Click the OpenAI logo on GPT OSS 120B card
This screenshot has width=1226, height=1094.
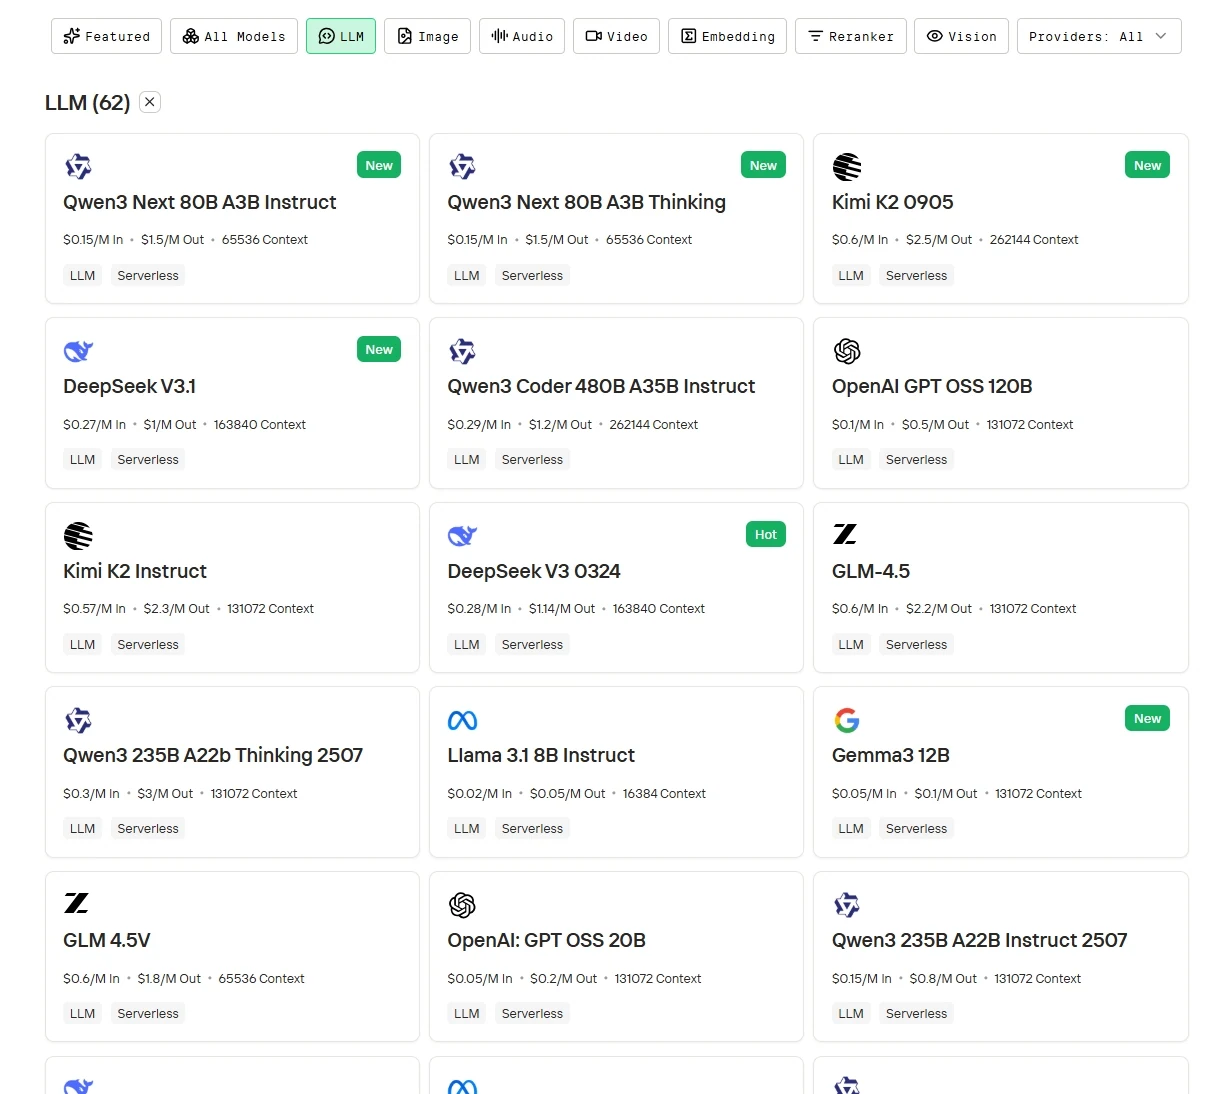pyautogui.click(x=847, y=351)
